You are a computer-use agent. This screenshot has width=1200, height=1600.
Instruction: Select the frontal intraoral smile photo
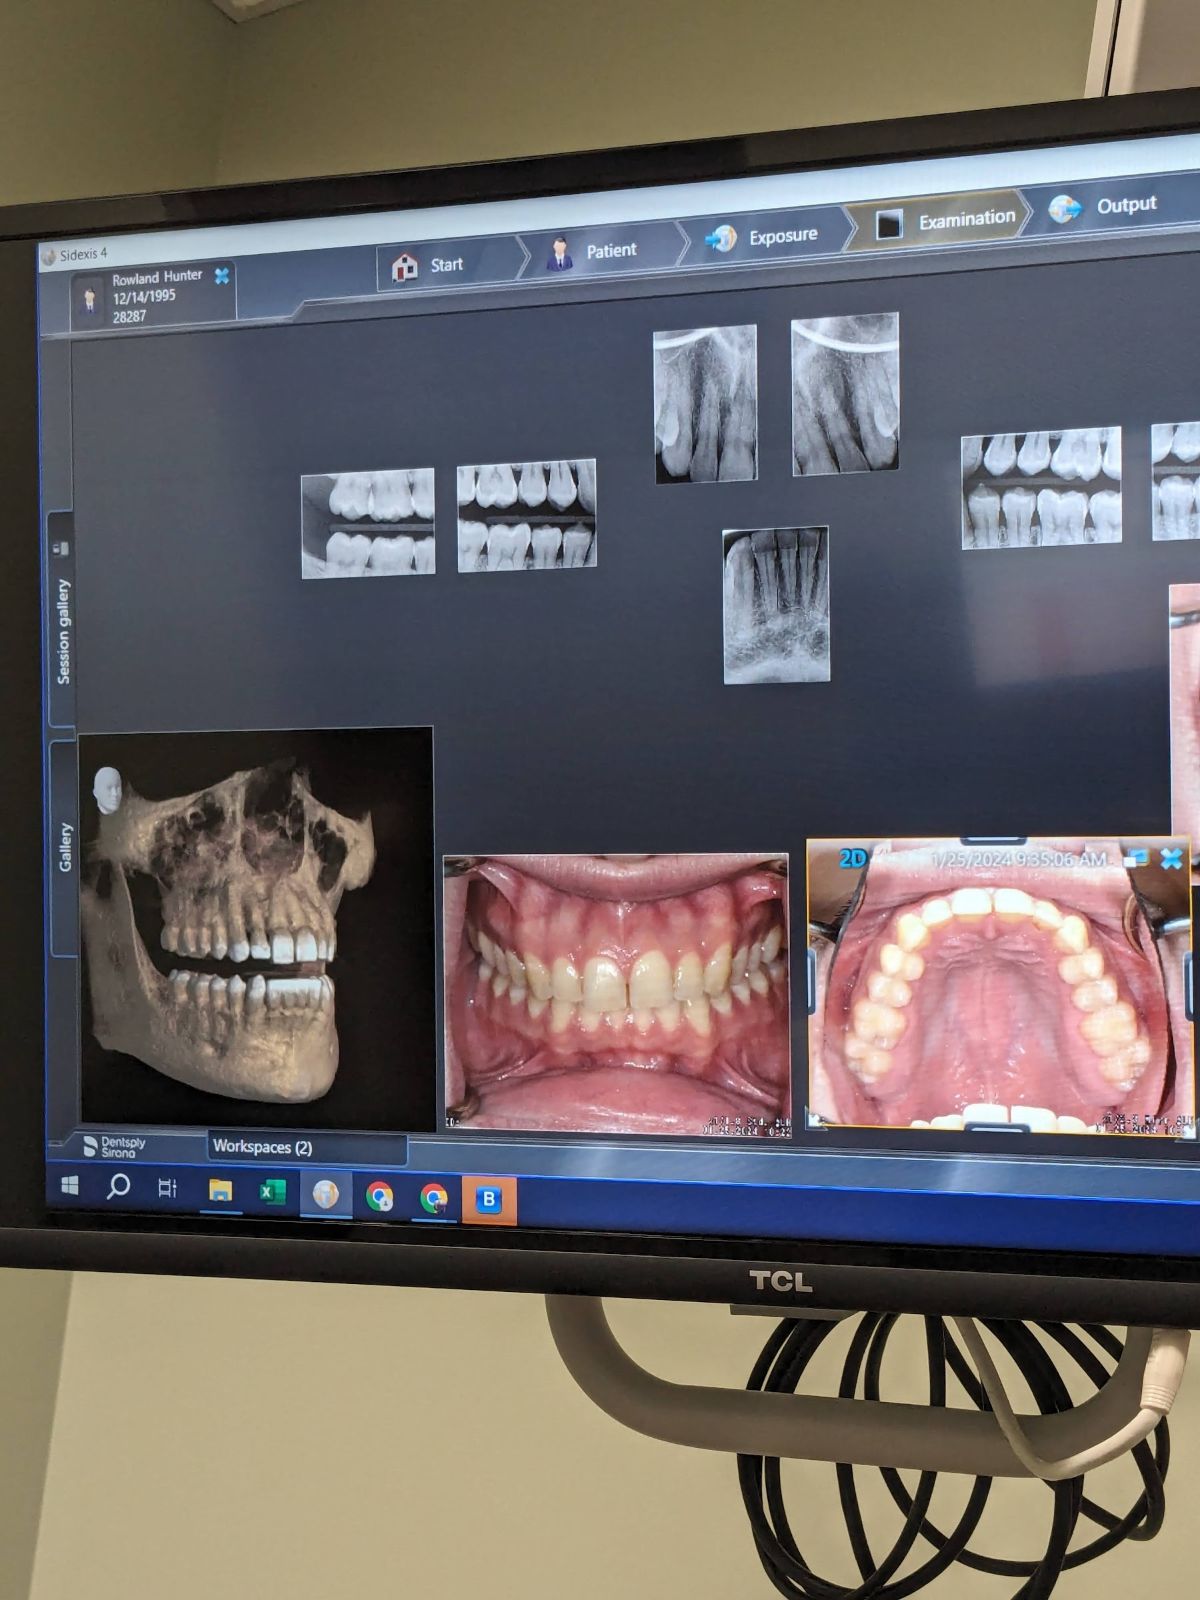coord(617,995)
